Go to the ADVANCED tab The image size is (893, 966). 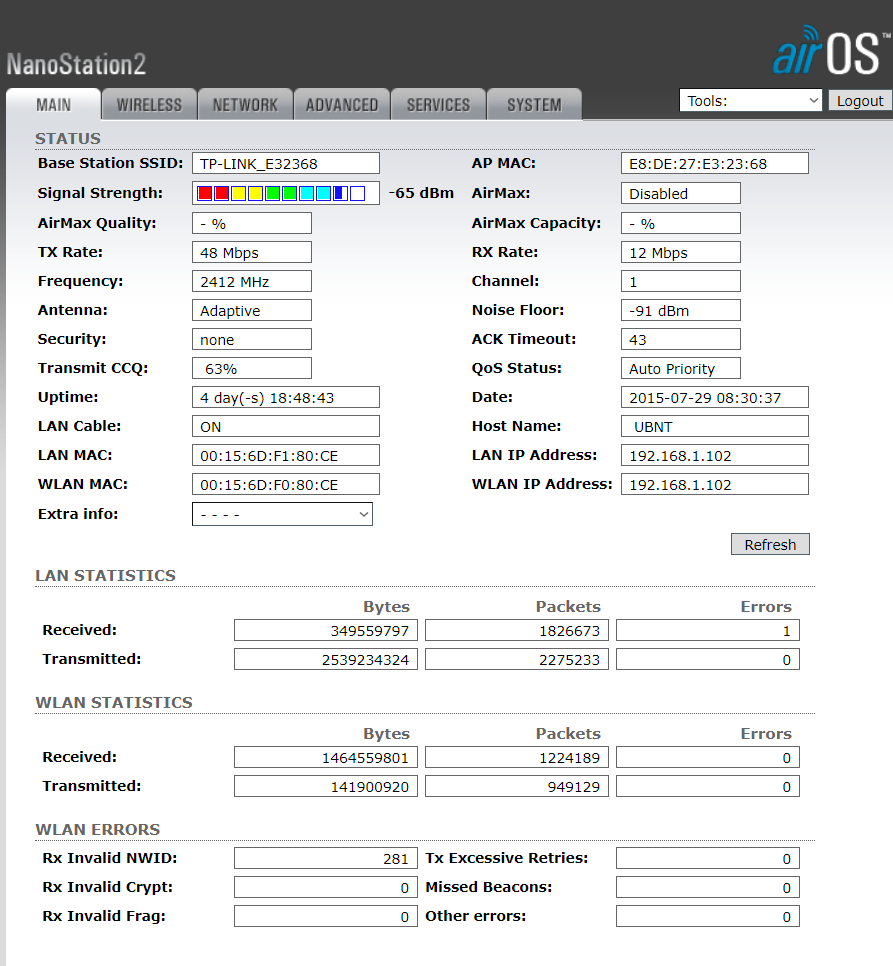tap(342, 105)
